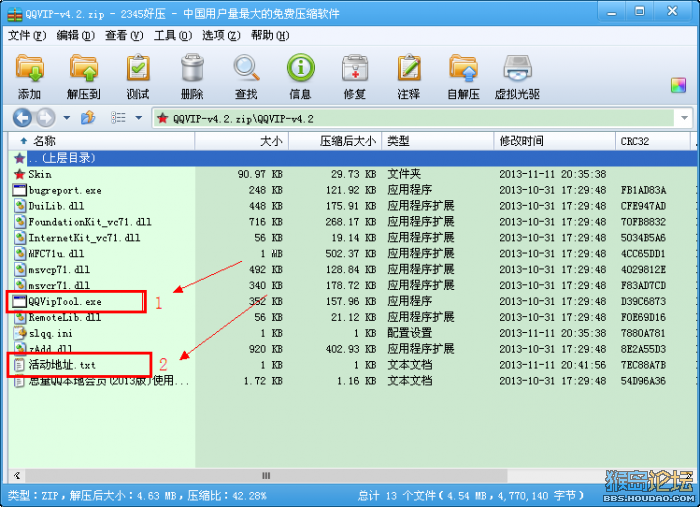Image resolution: width=700 pixels, height=507 pixels.
Task: Click the scrollbar left arrow button
Action: point(17,476)
